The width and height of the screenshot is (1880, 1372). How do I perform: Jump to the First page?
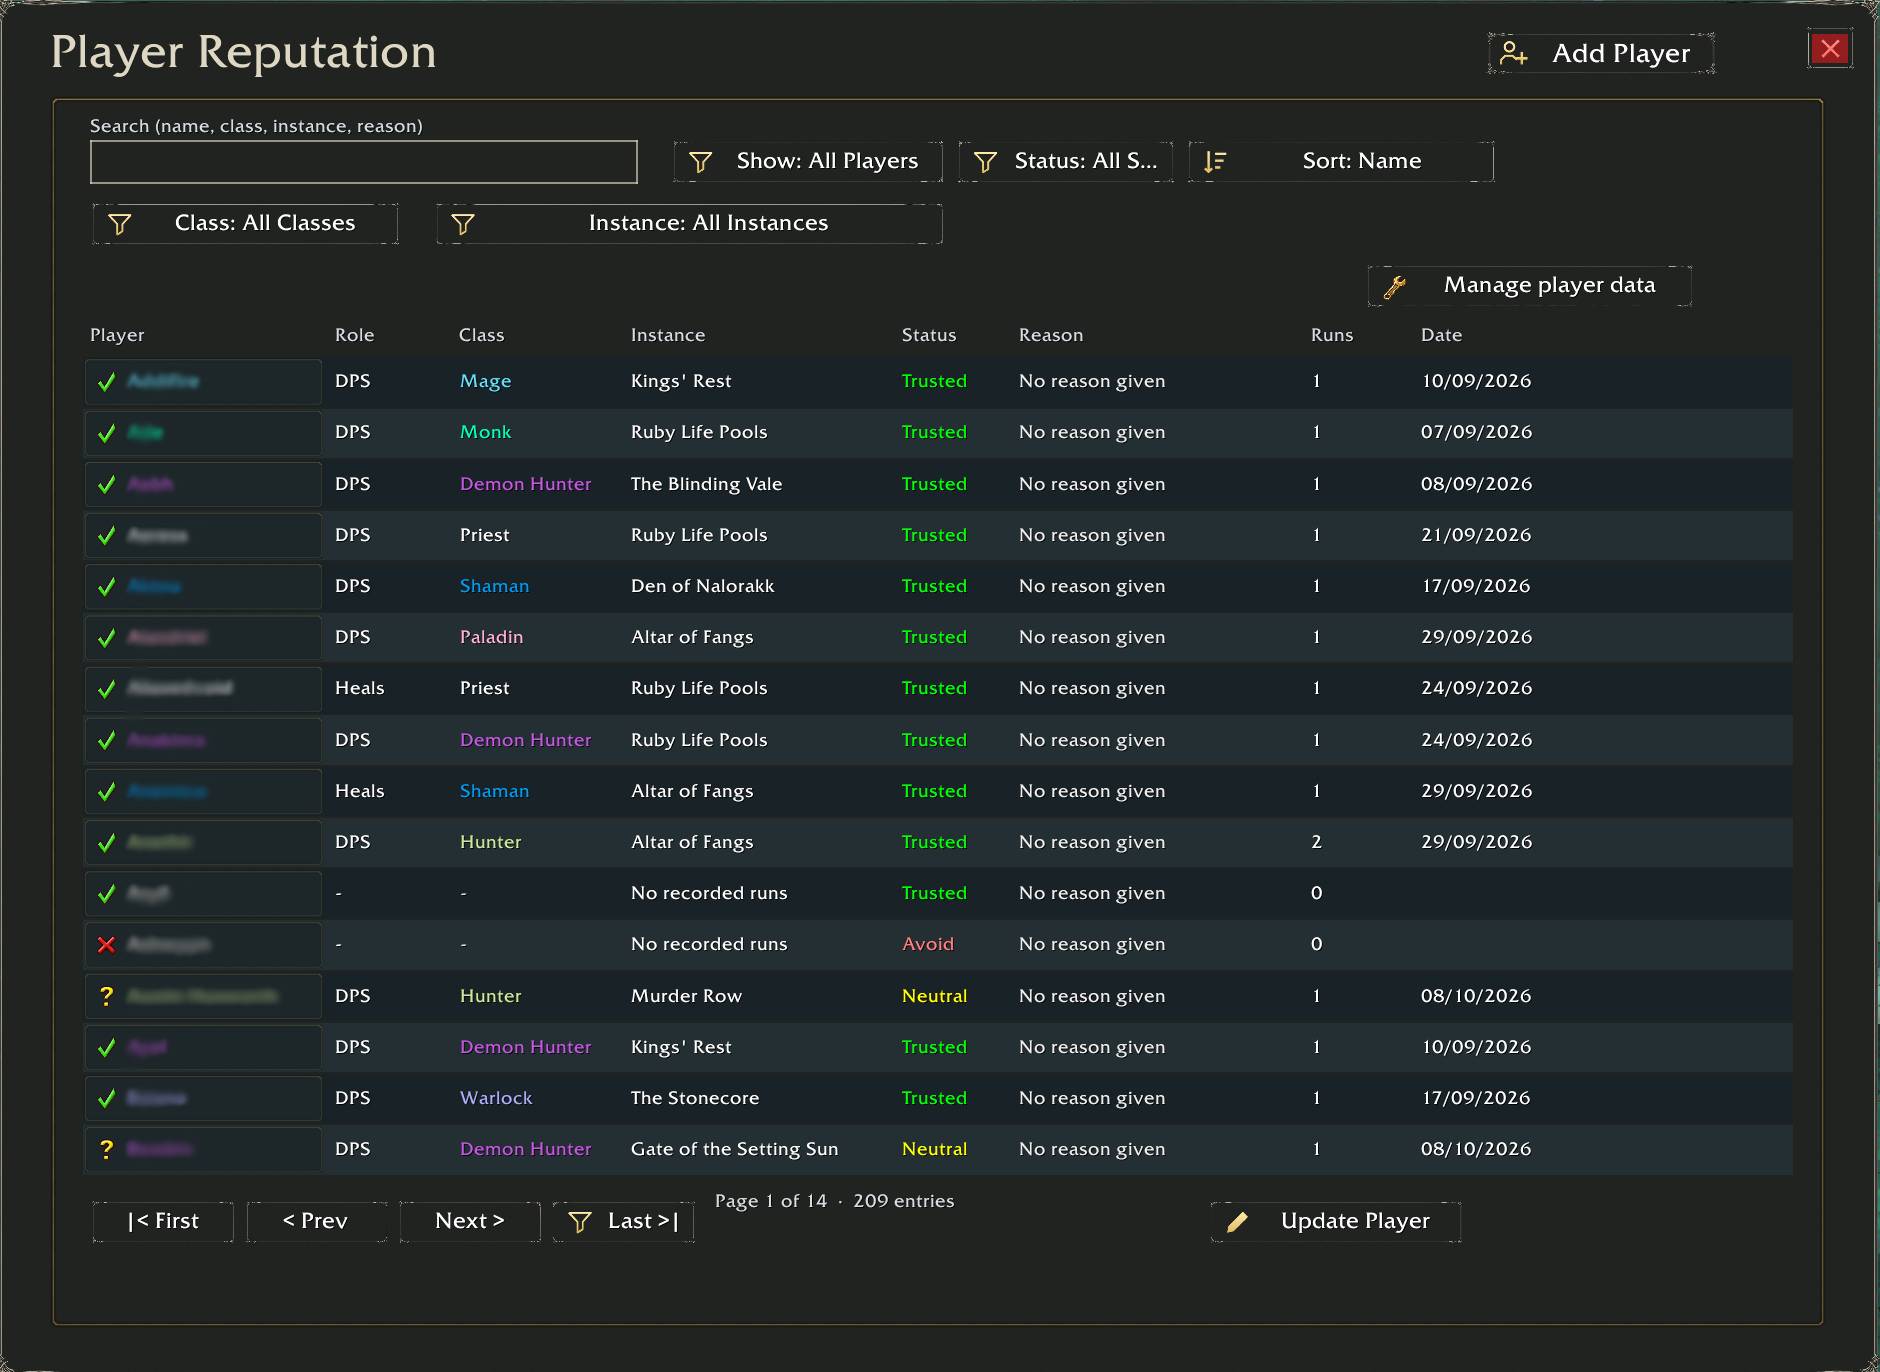coord(163,1222)
